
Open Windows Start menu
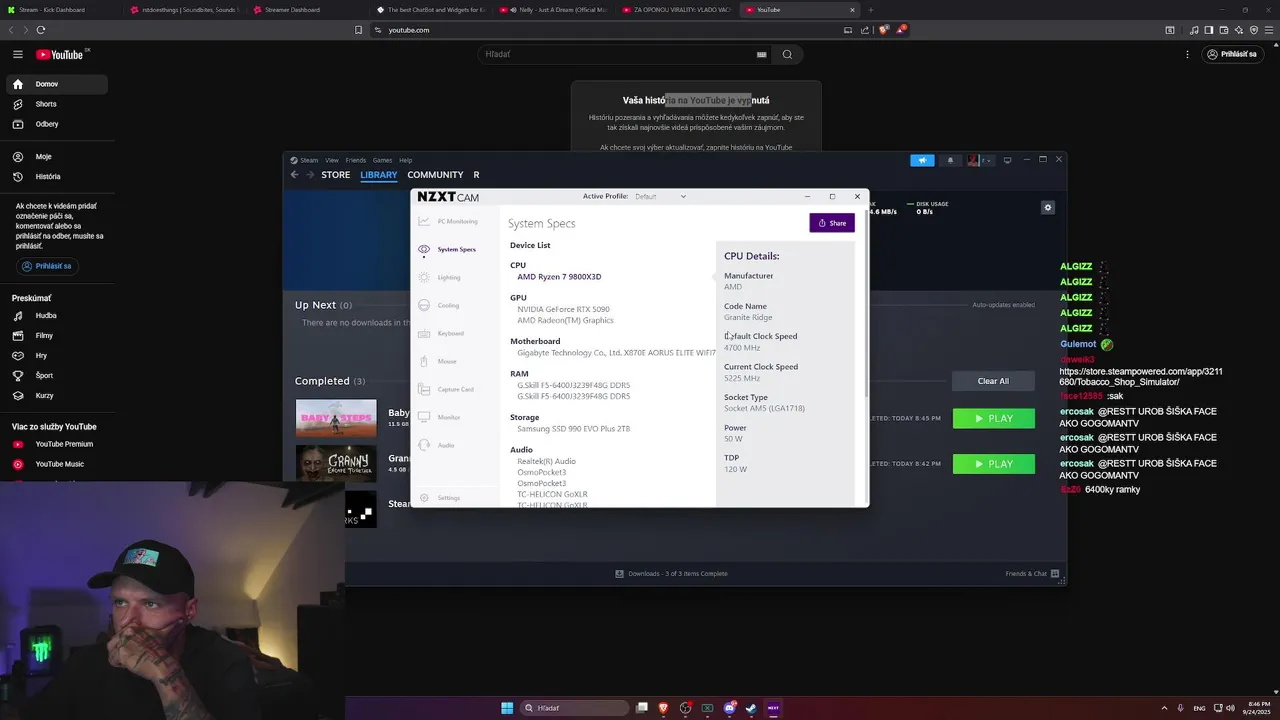pyautogui.click(x=507, y=708)
